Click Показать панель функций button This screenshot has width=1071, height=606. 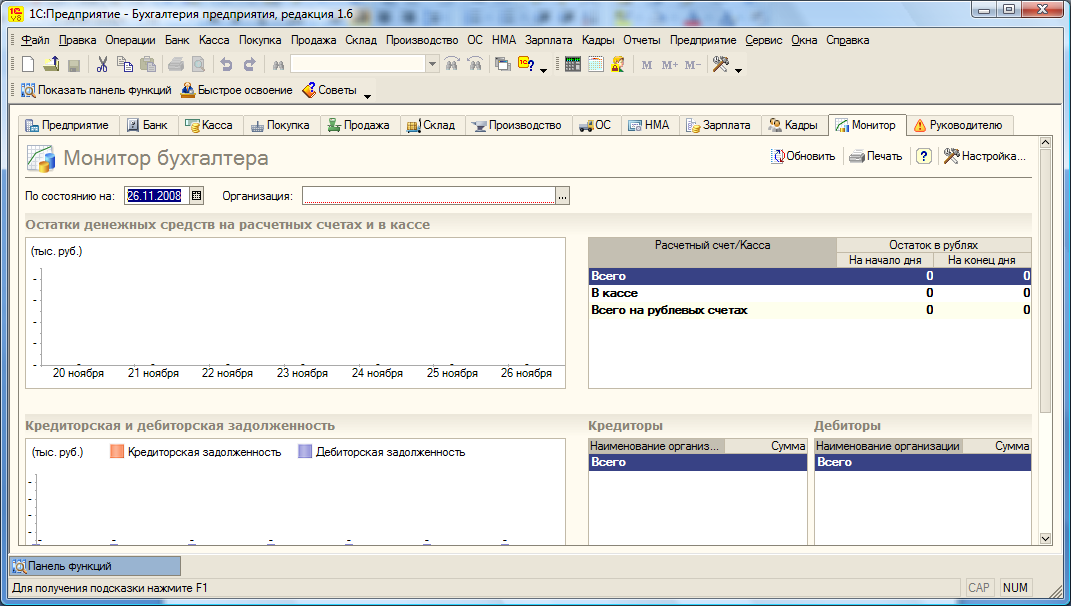pyautogui.click(x=96, y=90)
